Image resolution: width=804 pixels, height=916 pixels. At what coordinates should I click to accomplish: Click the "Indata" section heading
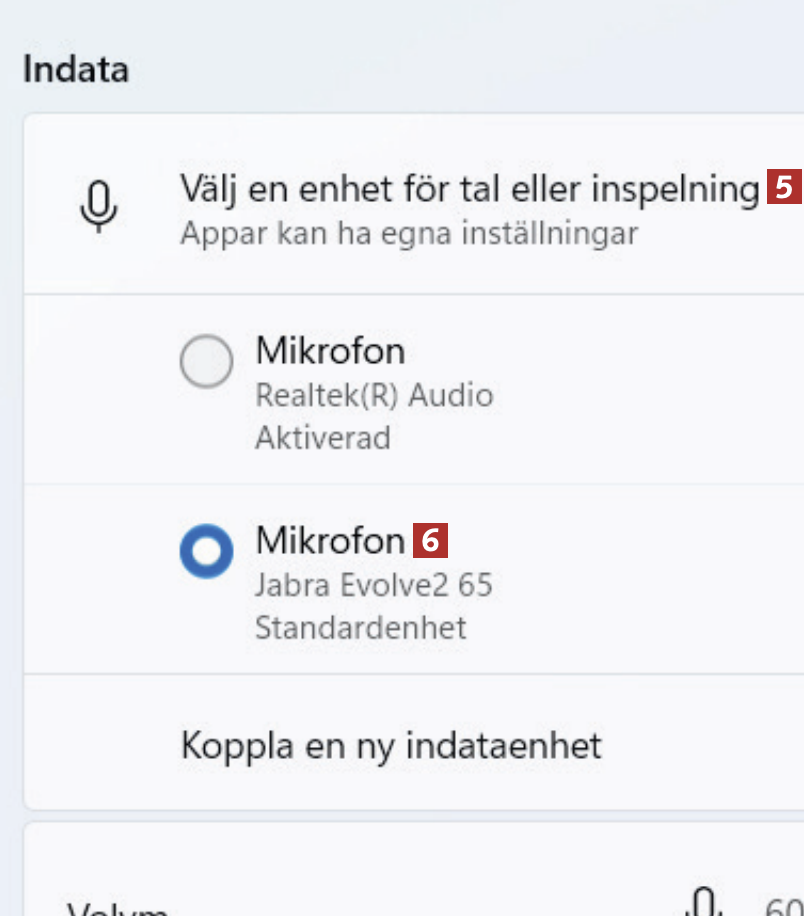click(76, 70)
